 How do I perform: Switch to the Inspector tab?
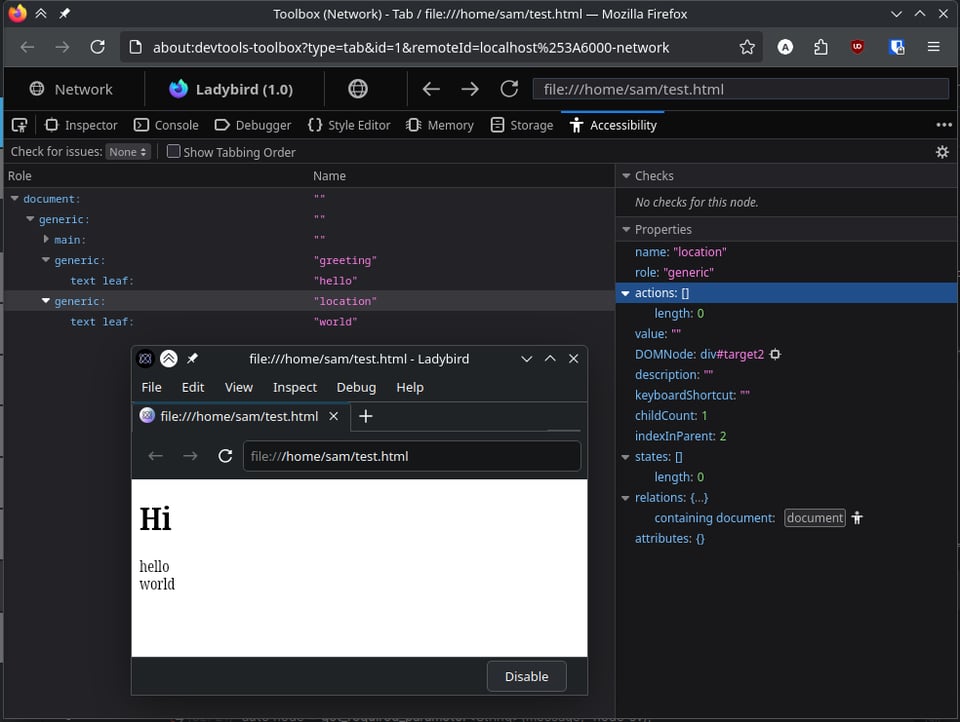click(x=81, y=125)
